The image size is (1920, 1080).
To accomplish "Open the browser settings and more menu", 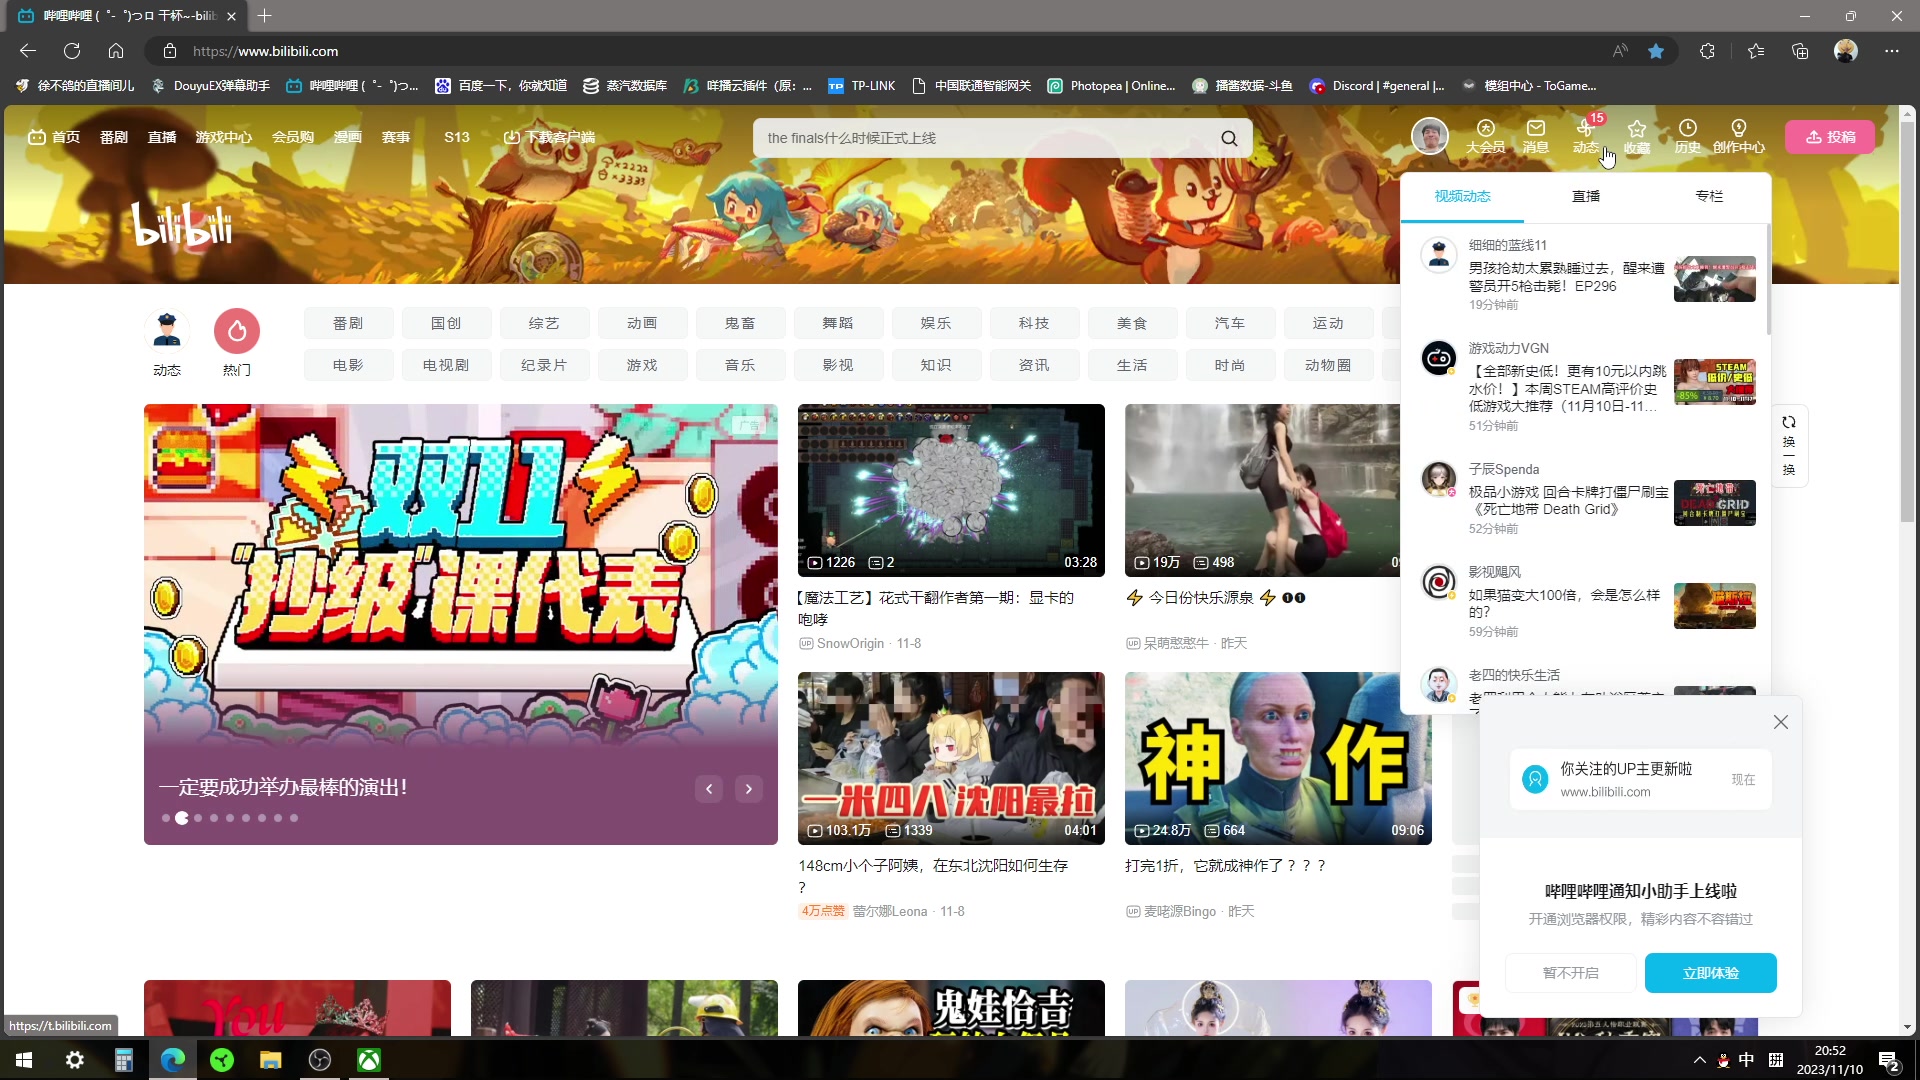I will 1892,51.
